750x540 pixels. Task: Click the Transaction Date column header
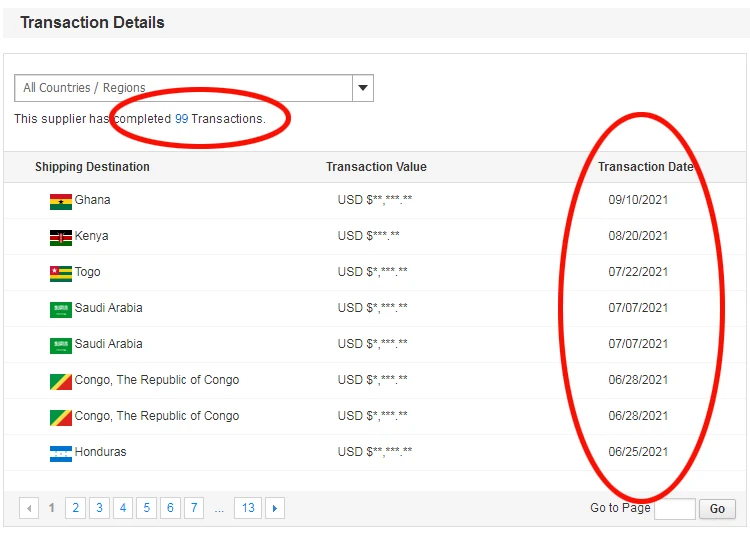pos(645,167)
